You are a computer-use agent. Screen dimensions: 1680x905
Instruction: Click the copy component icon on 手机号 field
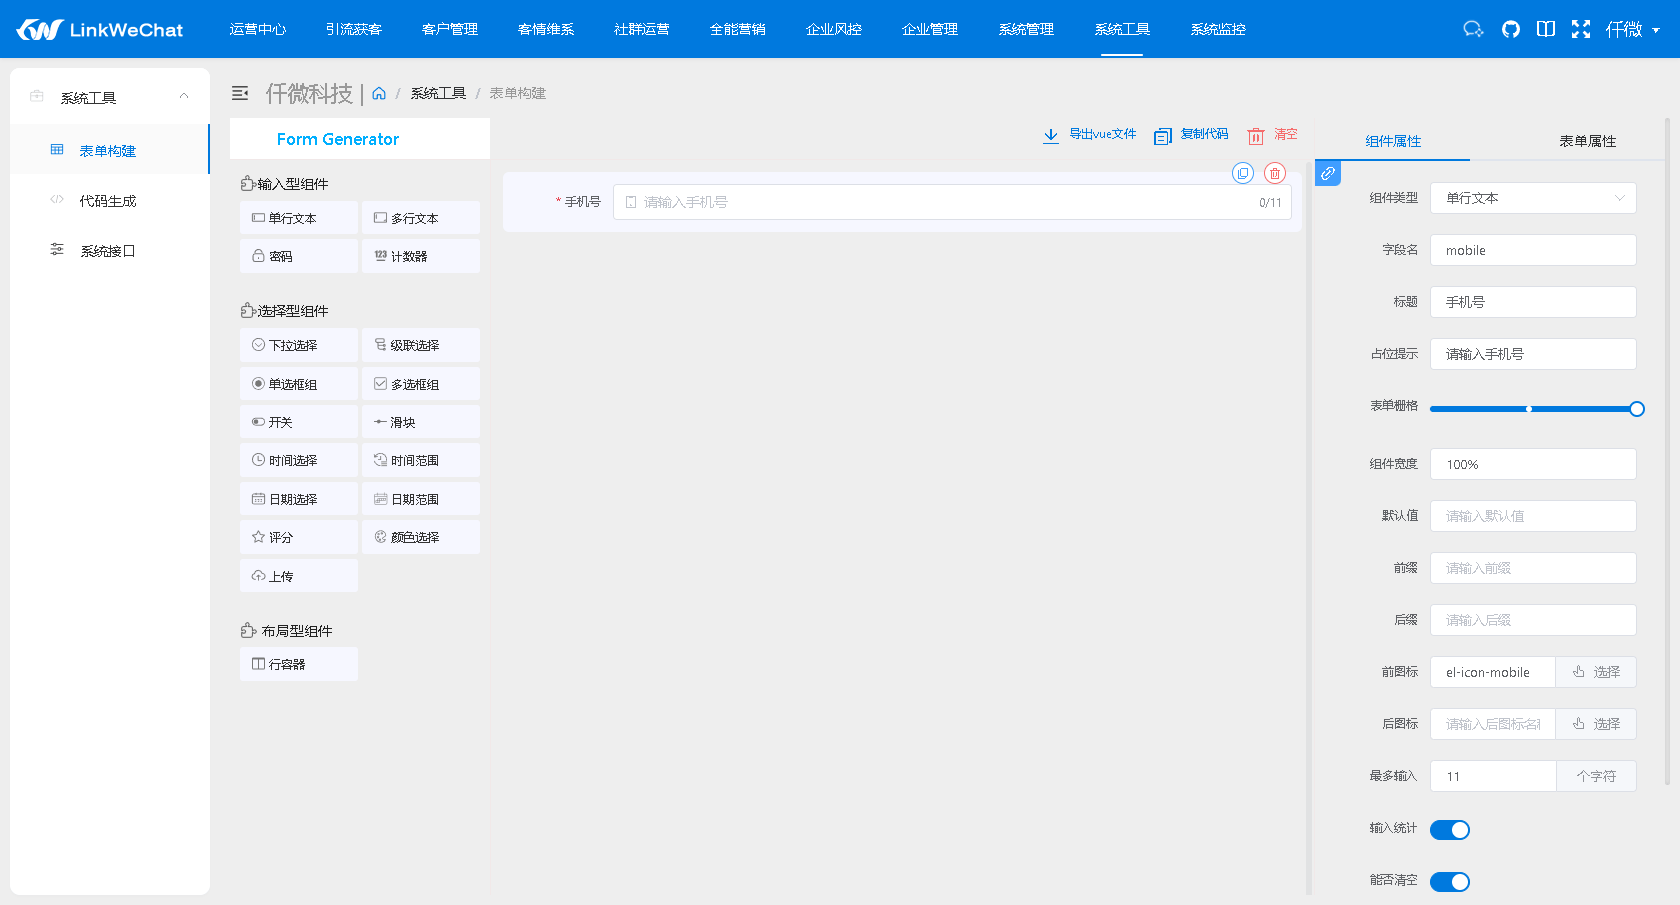(1243, 173)
